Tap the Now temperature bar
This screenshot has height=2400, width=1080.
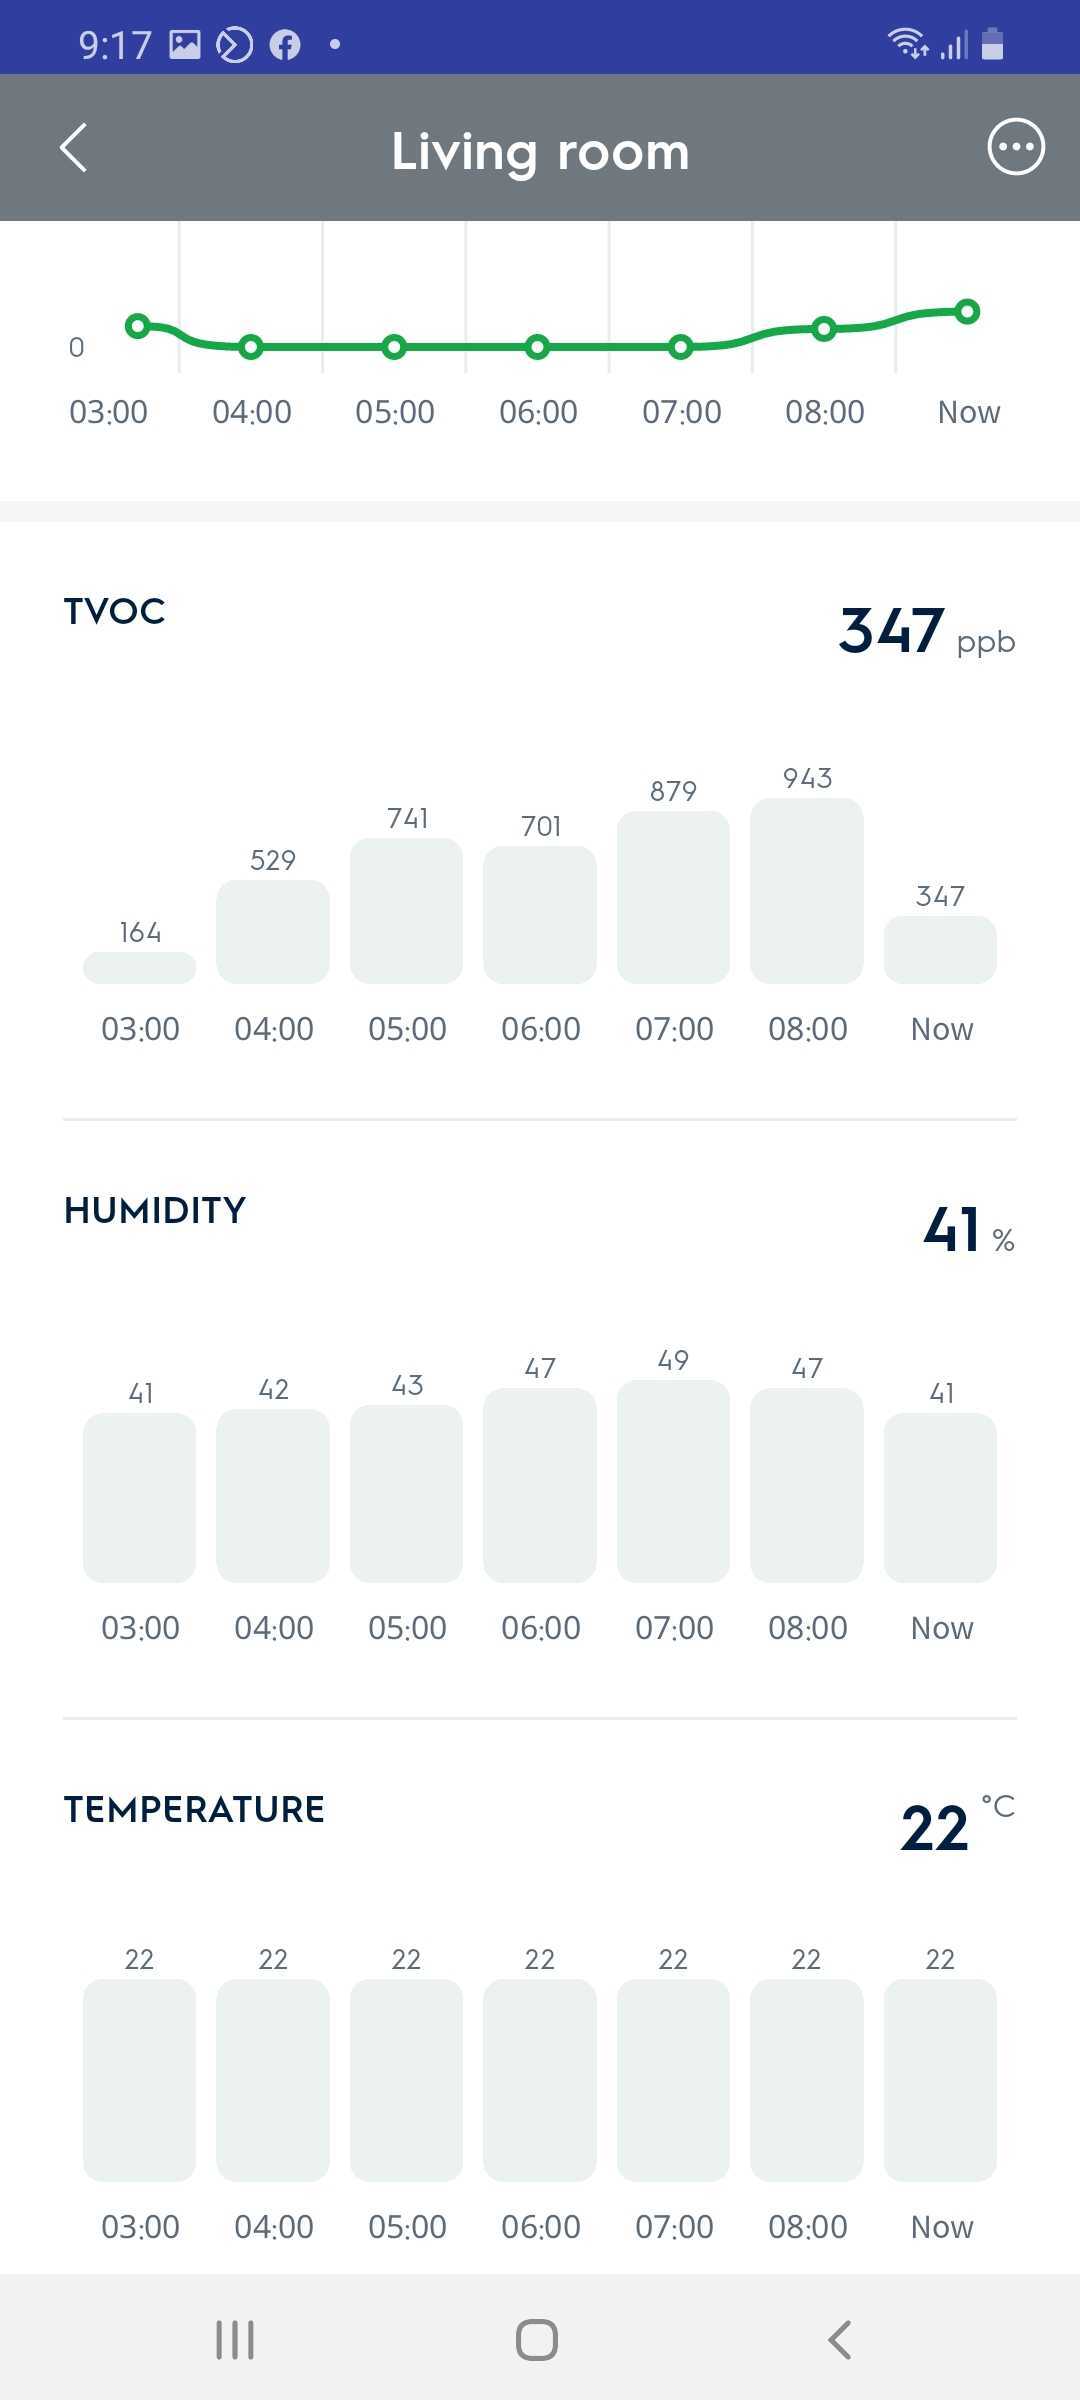(940, 2079)
